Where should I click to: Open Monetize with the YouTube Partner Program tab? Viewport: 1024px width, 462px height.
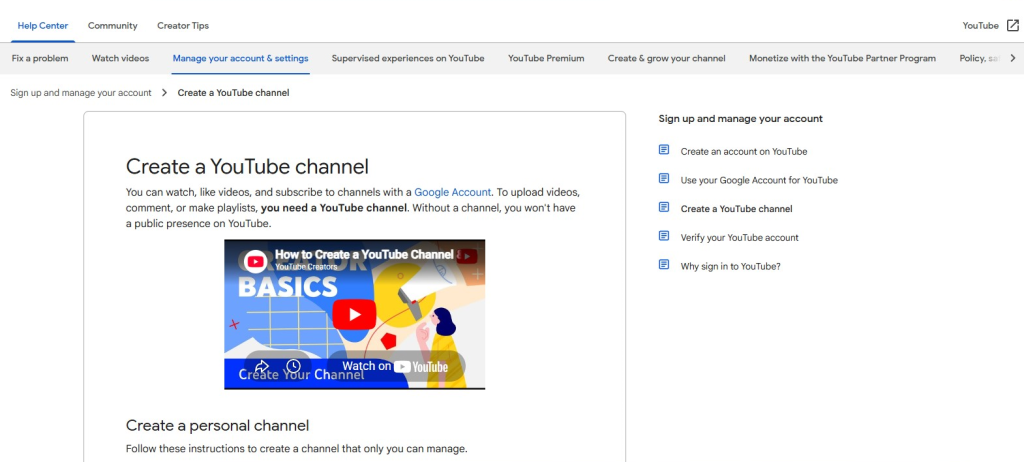[x=842, y=58]
